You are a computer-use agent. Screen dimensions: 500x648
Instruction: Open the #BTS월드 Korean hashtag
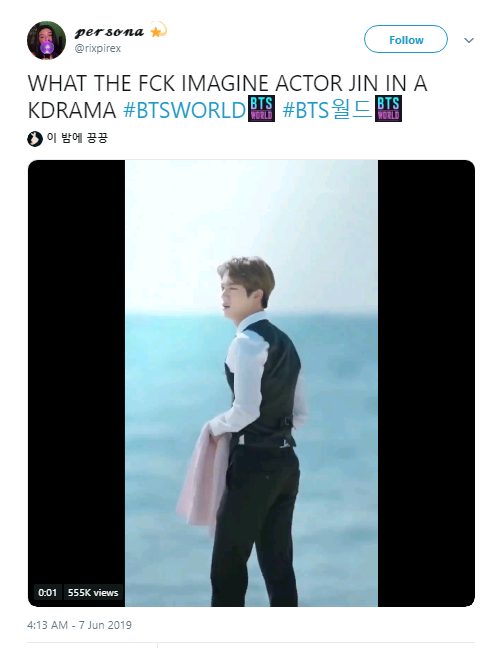[327, 110]
